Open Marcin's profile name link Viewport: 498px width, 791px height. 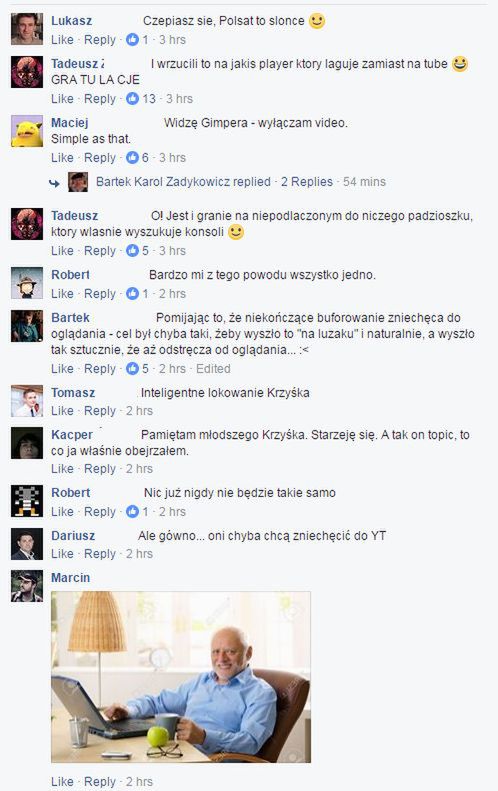pos(71,578)
